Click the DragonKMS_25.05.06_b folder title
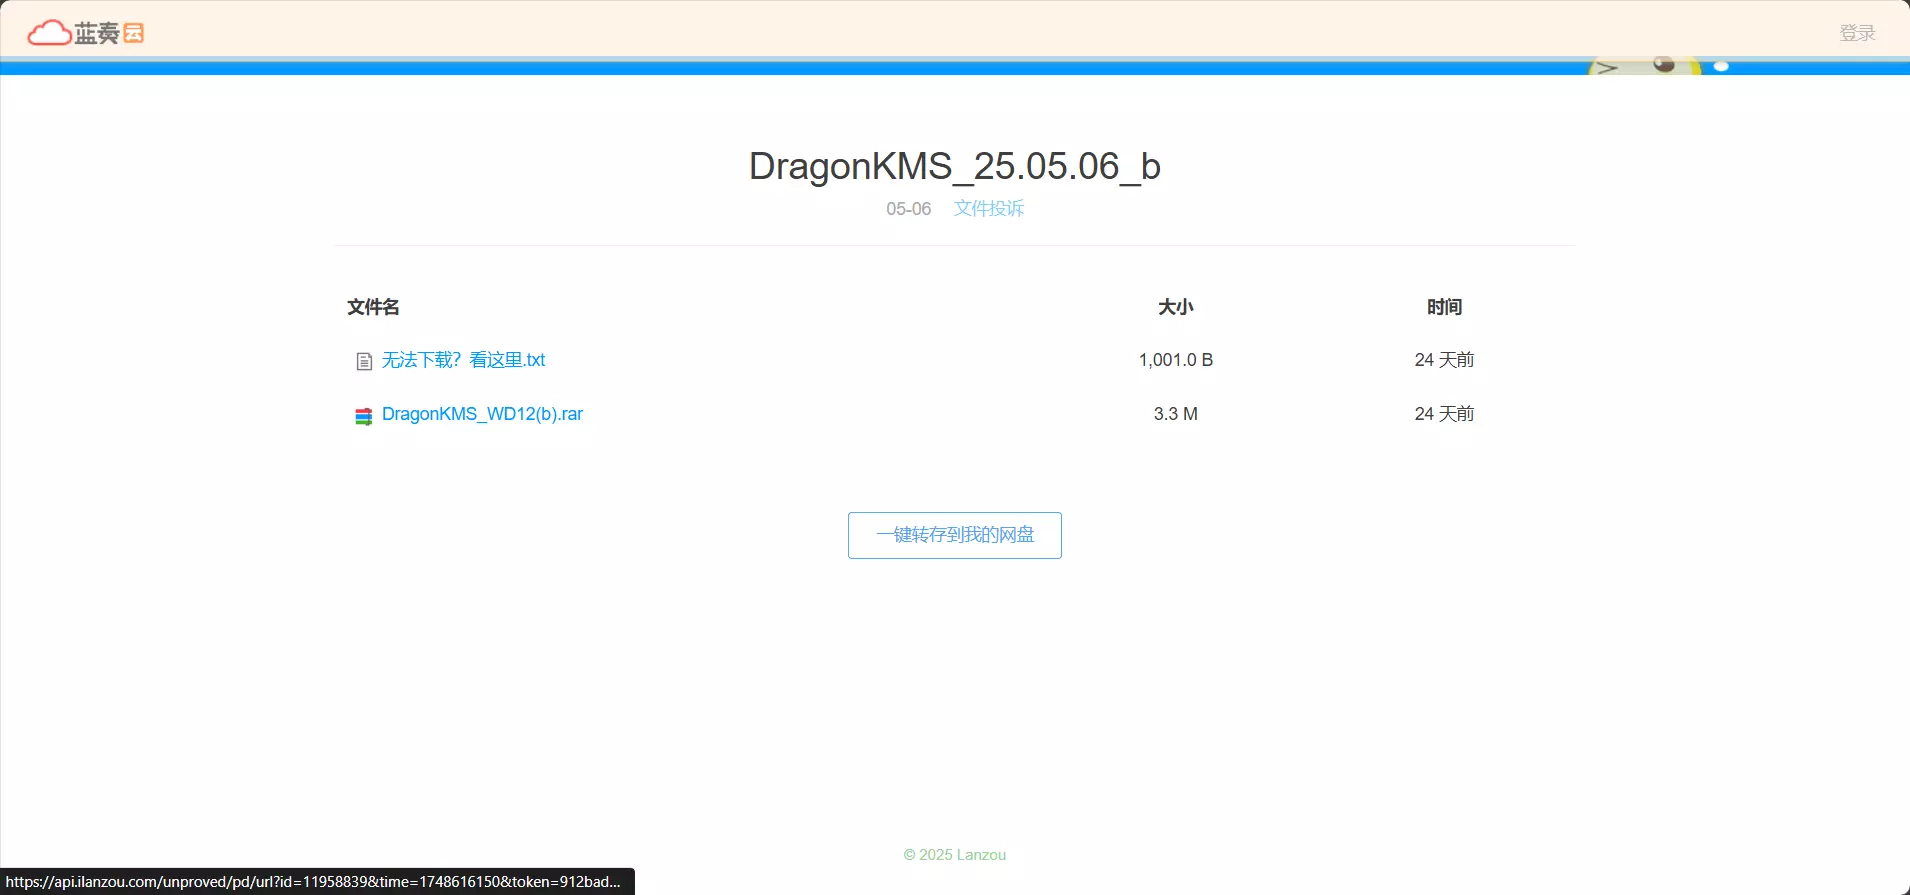 pos(955,166)
